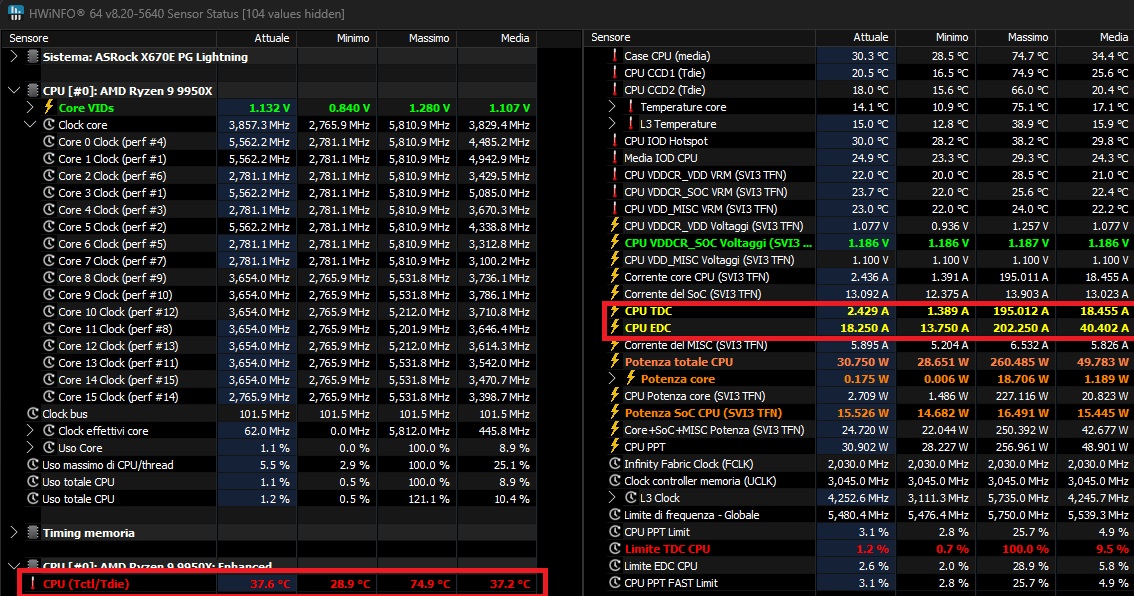Expand the Temperature core row

[x=613, y=106]
